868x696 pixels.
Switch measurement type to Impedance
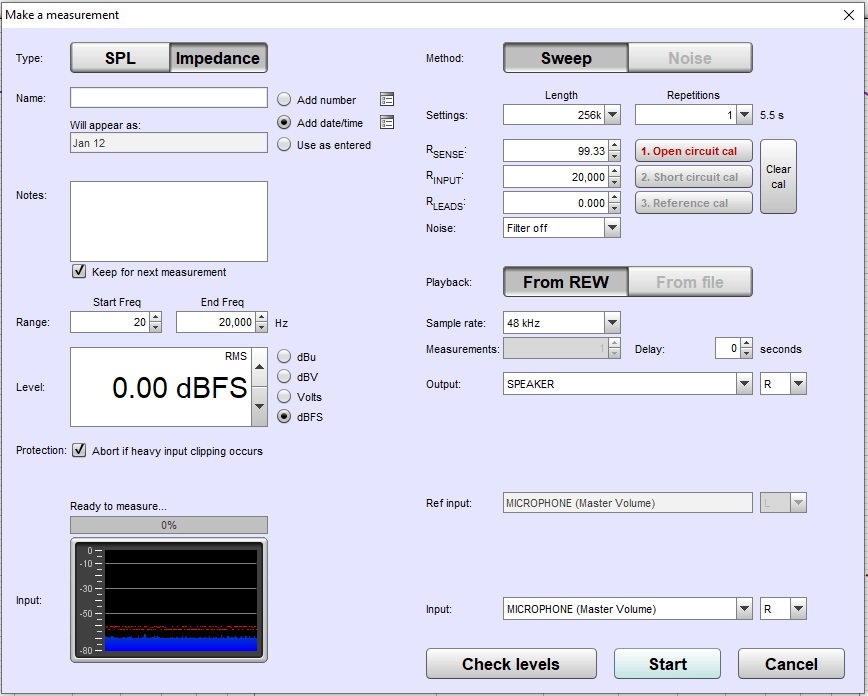coord(218,58)
